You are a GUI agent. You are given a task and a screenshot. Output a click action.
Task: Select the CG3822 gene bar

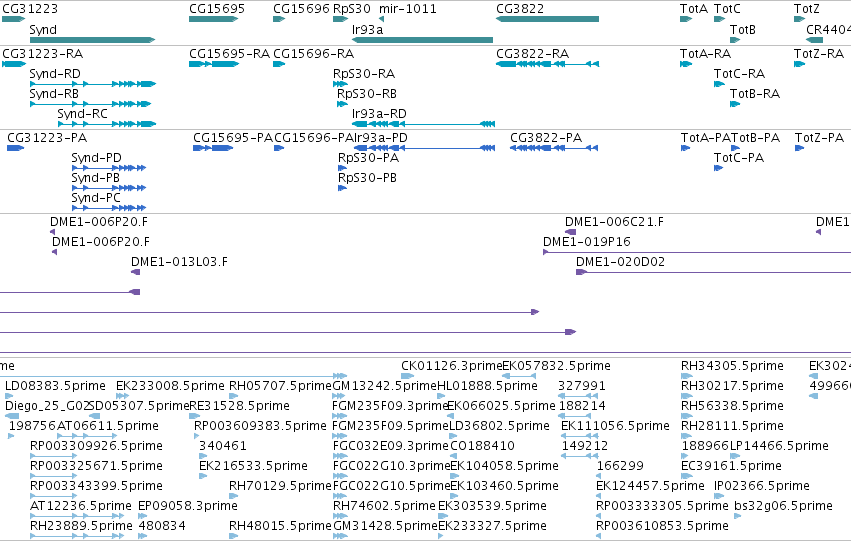coord(547,19)
